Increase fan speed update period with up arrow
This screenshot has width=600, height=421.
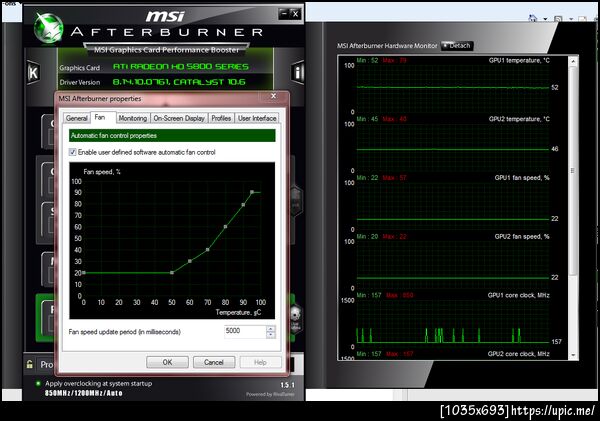tap(271, 329)
